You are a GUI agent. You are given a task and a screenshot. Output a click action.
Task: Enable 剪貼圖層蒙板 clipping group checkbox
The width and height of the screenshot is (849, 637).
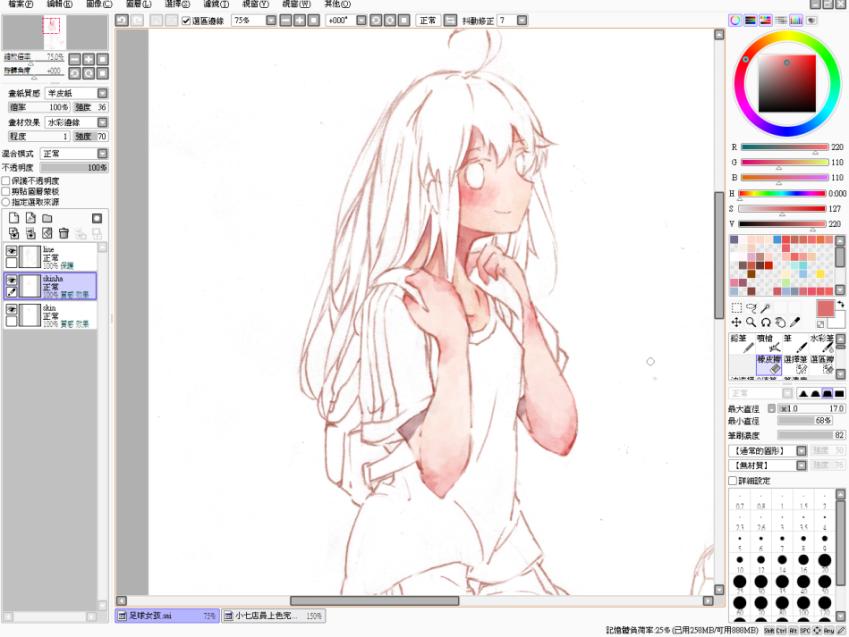(6, 191)
